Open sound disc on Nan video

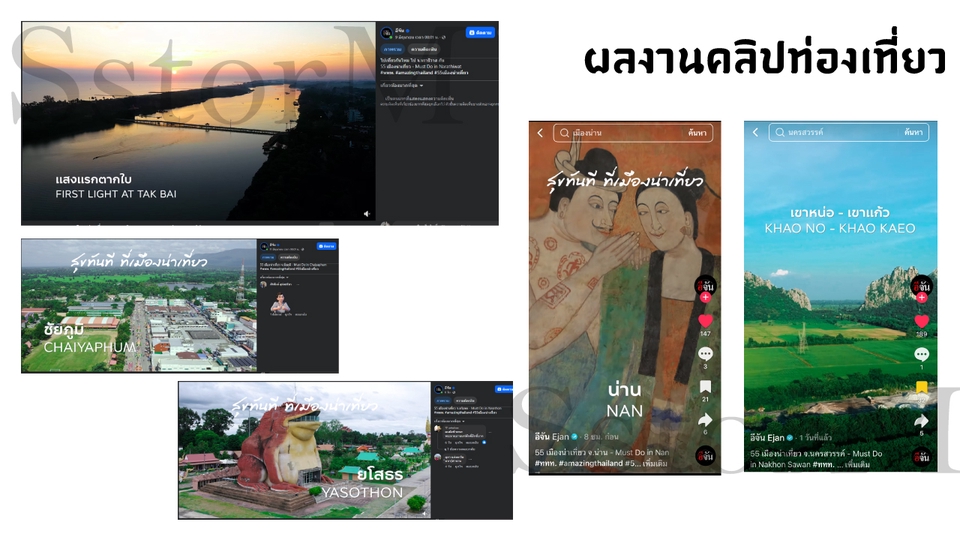click(705, 456)
